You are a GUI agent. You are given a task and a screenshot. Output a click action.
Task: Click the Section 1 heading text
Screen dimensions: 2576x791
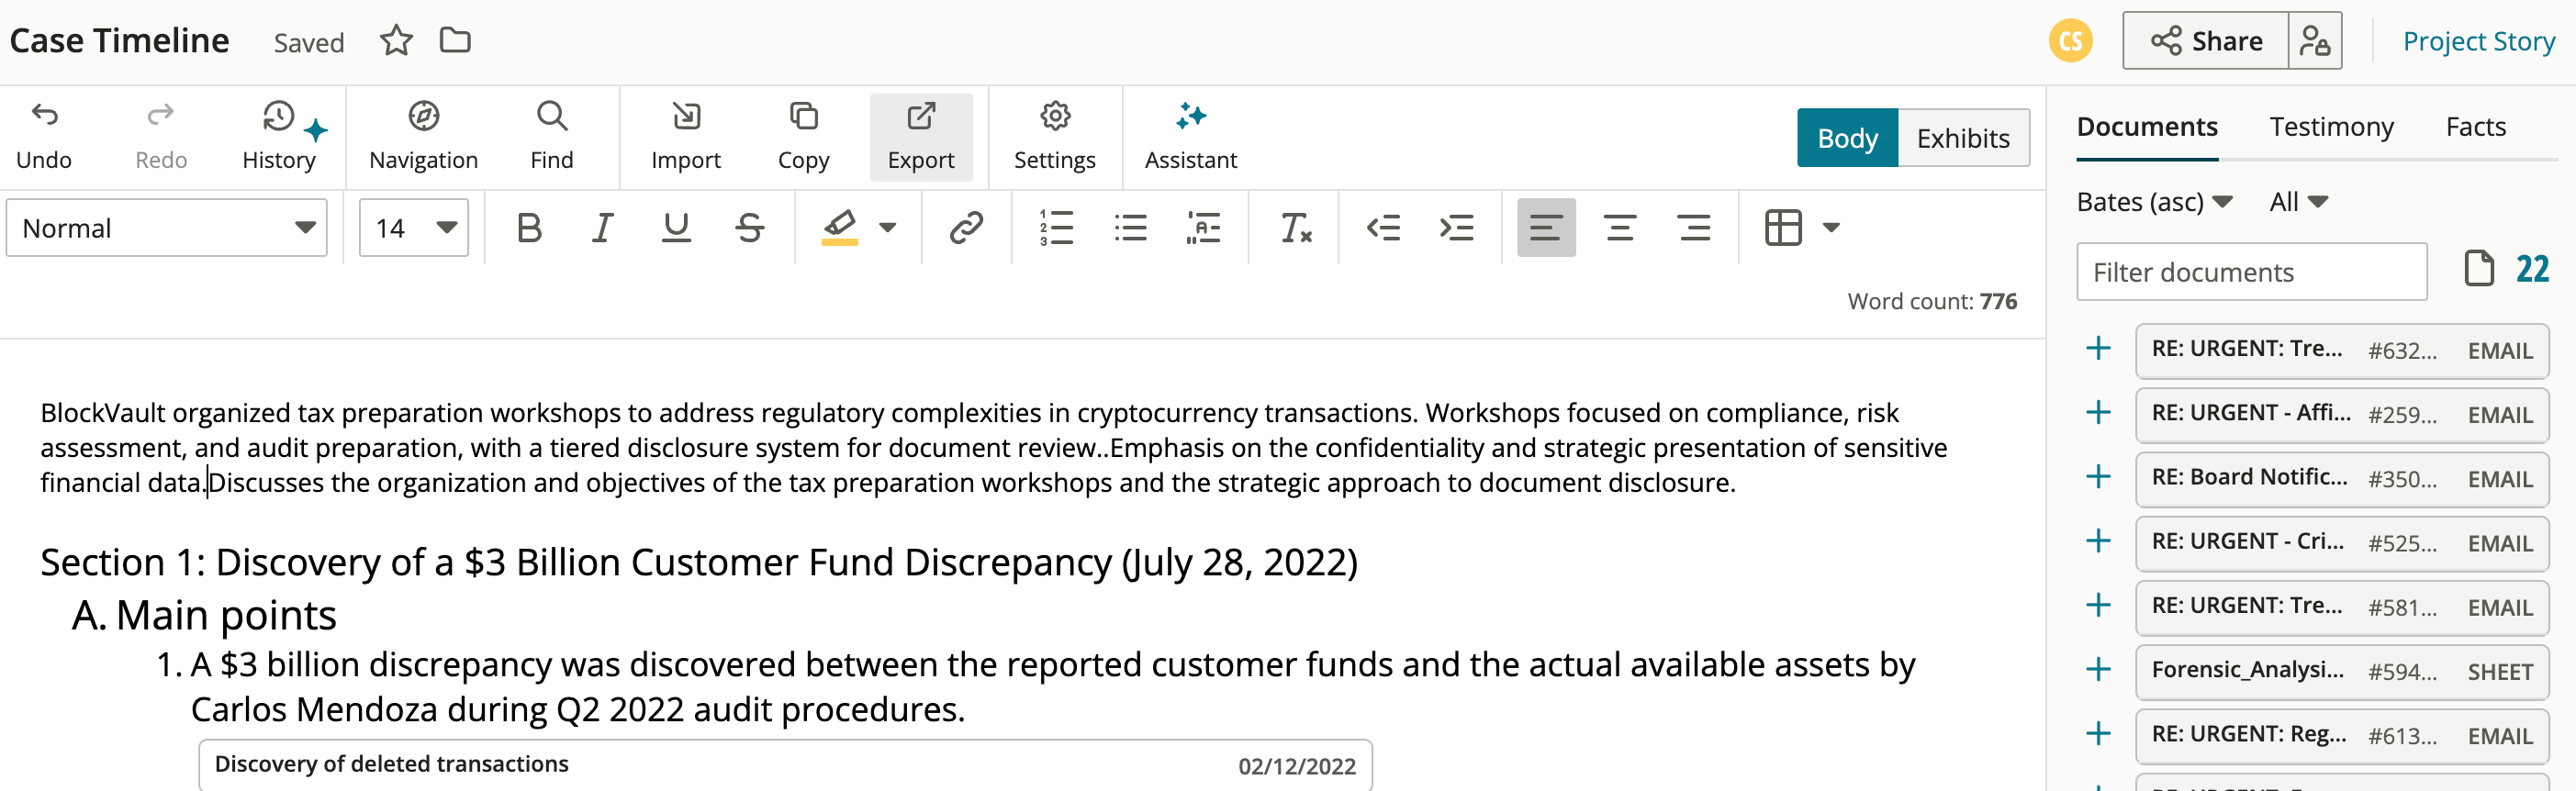(x=699, y=563)
